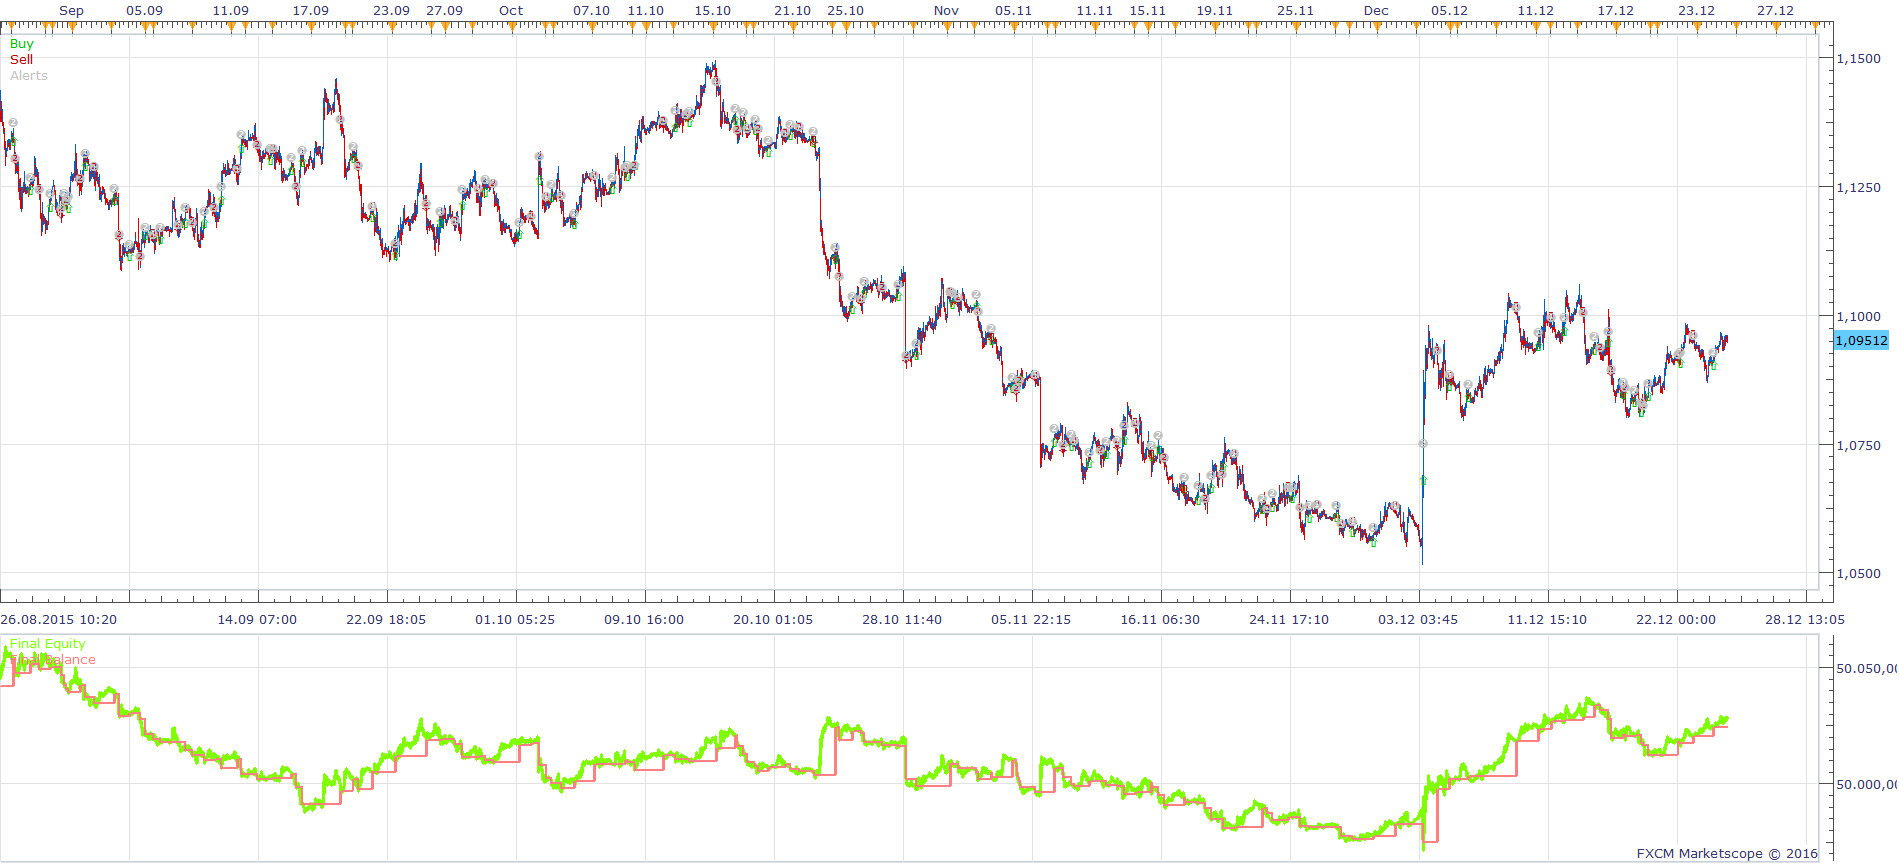The image size is (1899, 864).
Task: Click the 09.10 16:00 bottom axis label
Action: 644,620
